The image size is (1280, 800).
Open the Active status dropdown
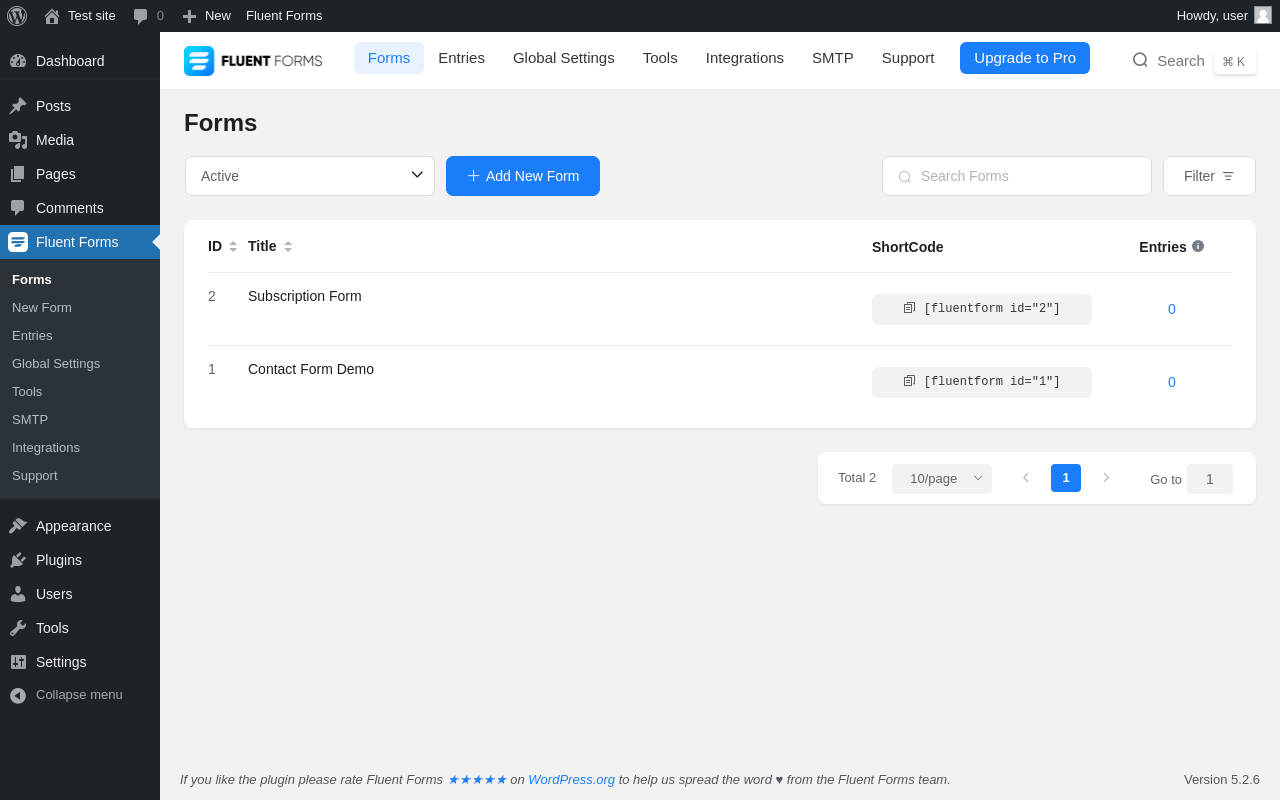[x=310, y=176]
